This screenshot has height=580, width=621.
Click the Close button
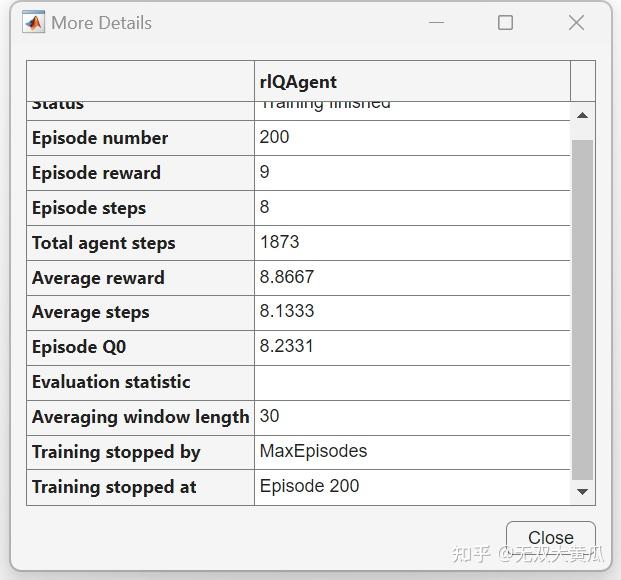(550, 537)
